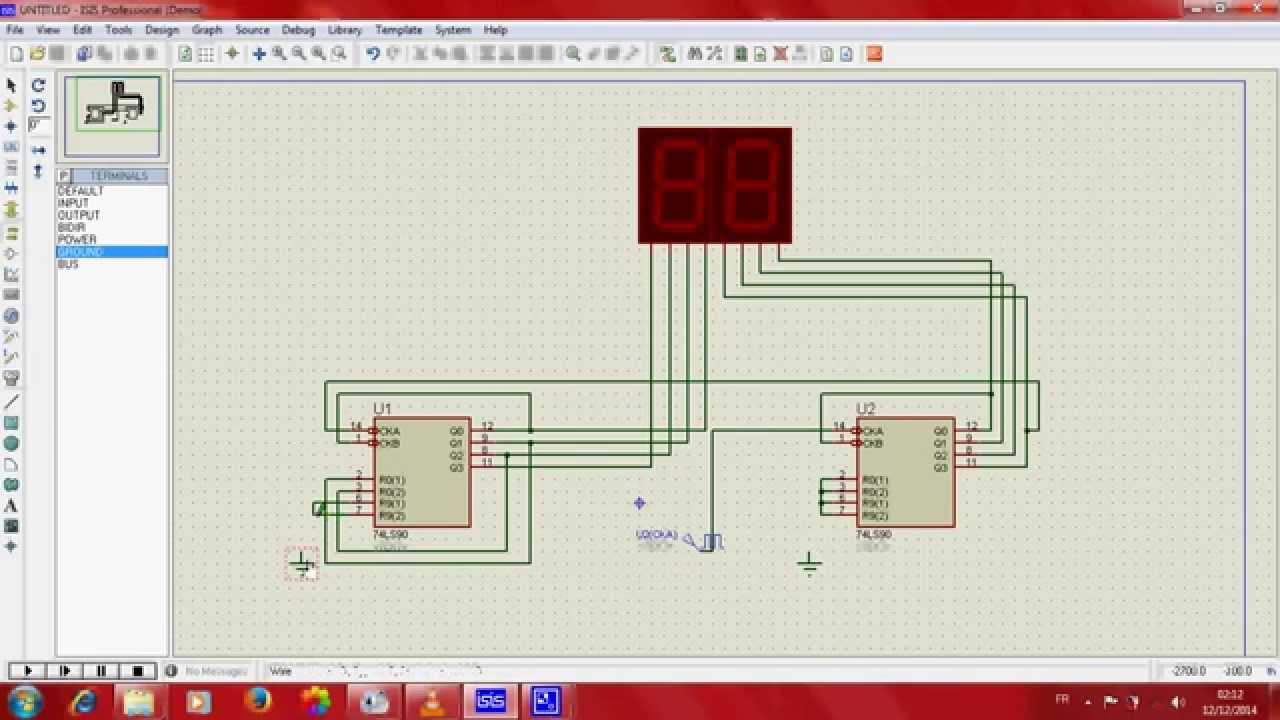Choose the Virtual instruments mode tool

12,378
